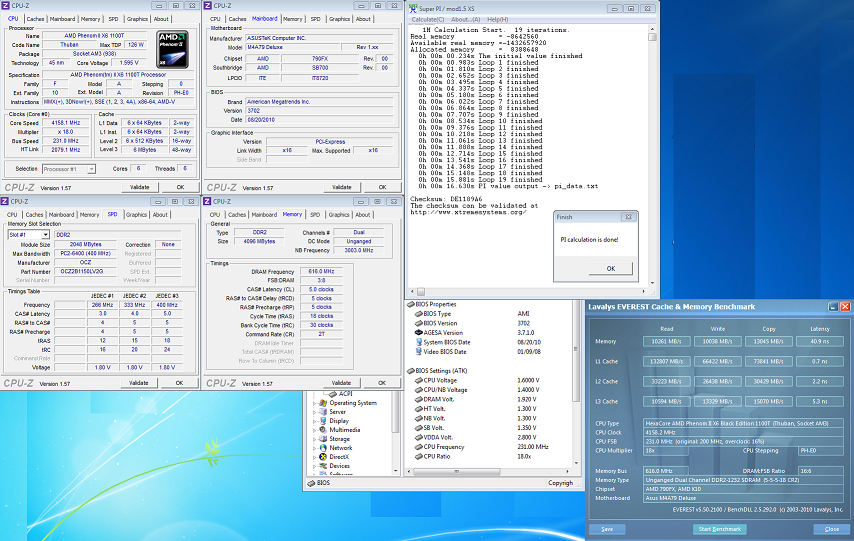Viewport: 854px width, 541px height.
Task: Click the Network globe icon in EVEREST tree
Action: coord(323,448)
